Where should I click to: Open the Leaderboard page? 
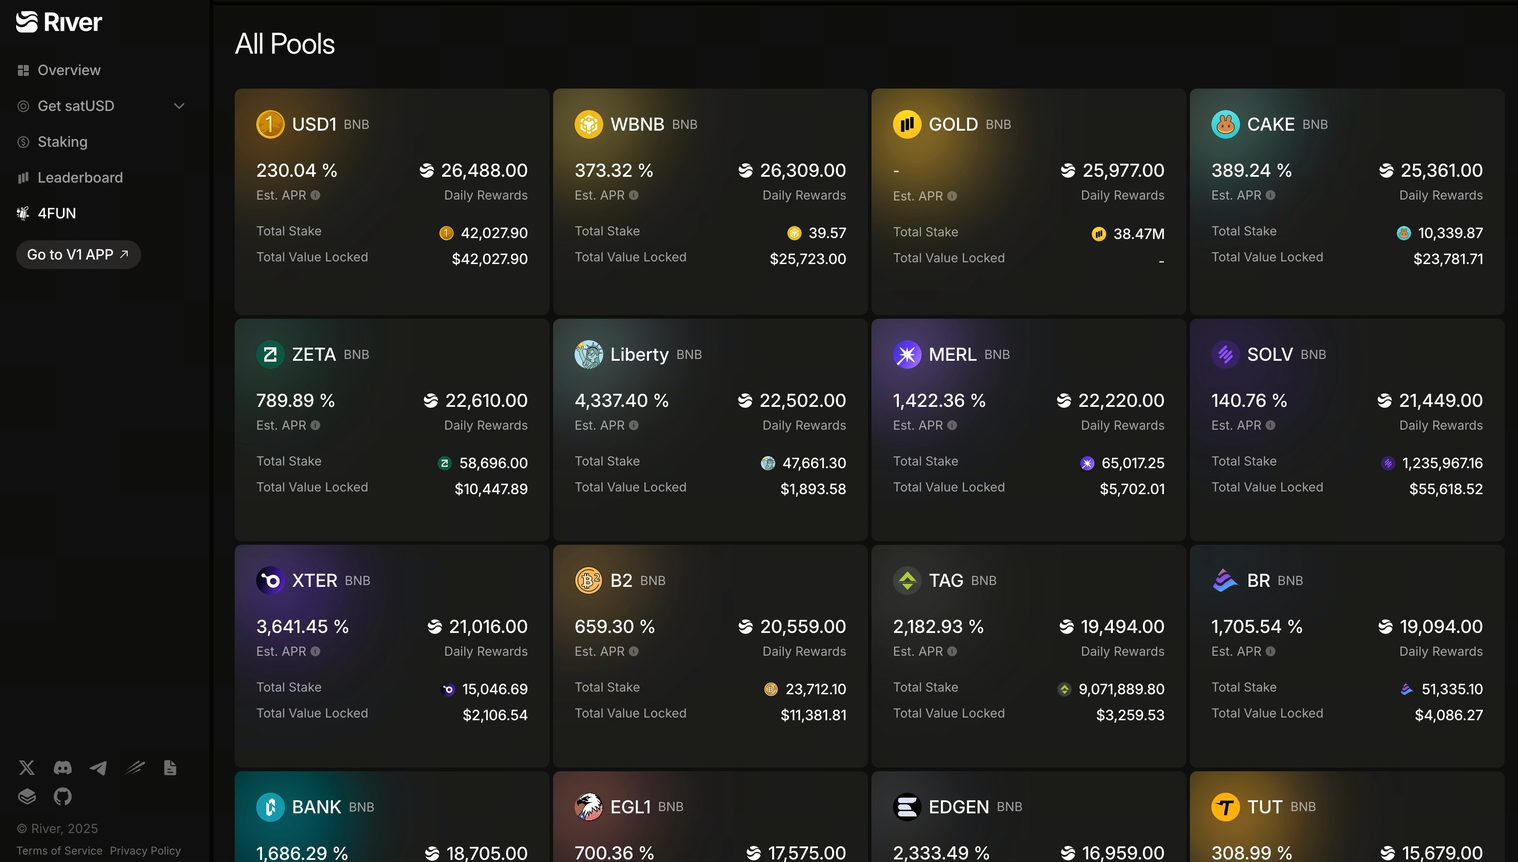click(80, 178)
